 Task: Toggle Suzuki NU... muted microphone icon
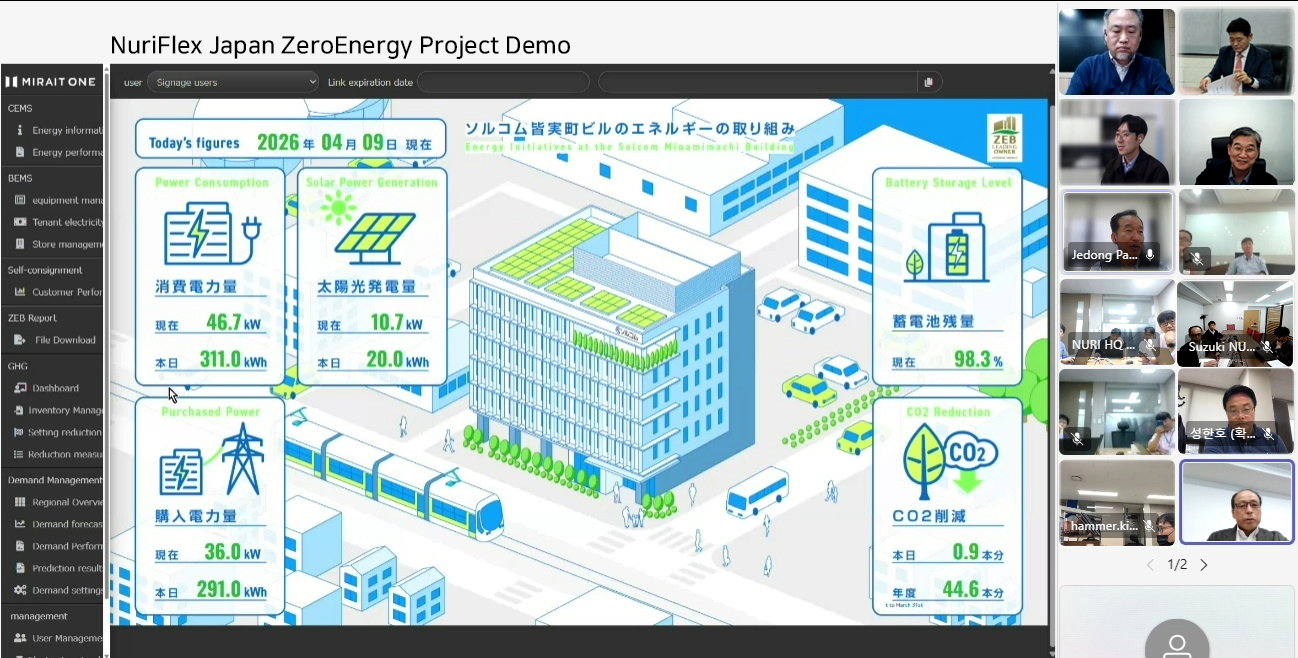pos(1267,347)
